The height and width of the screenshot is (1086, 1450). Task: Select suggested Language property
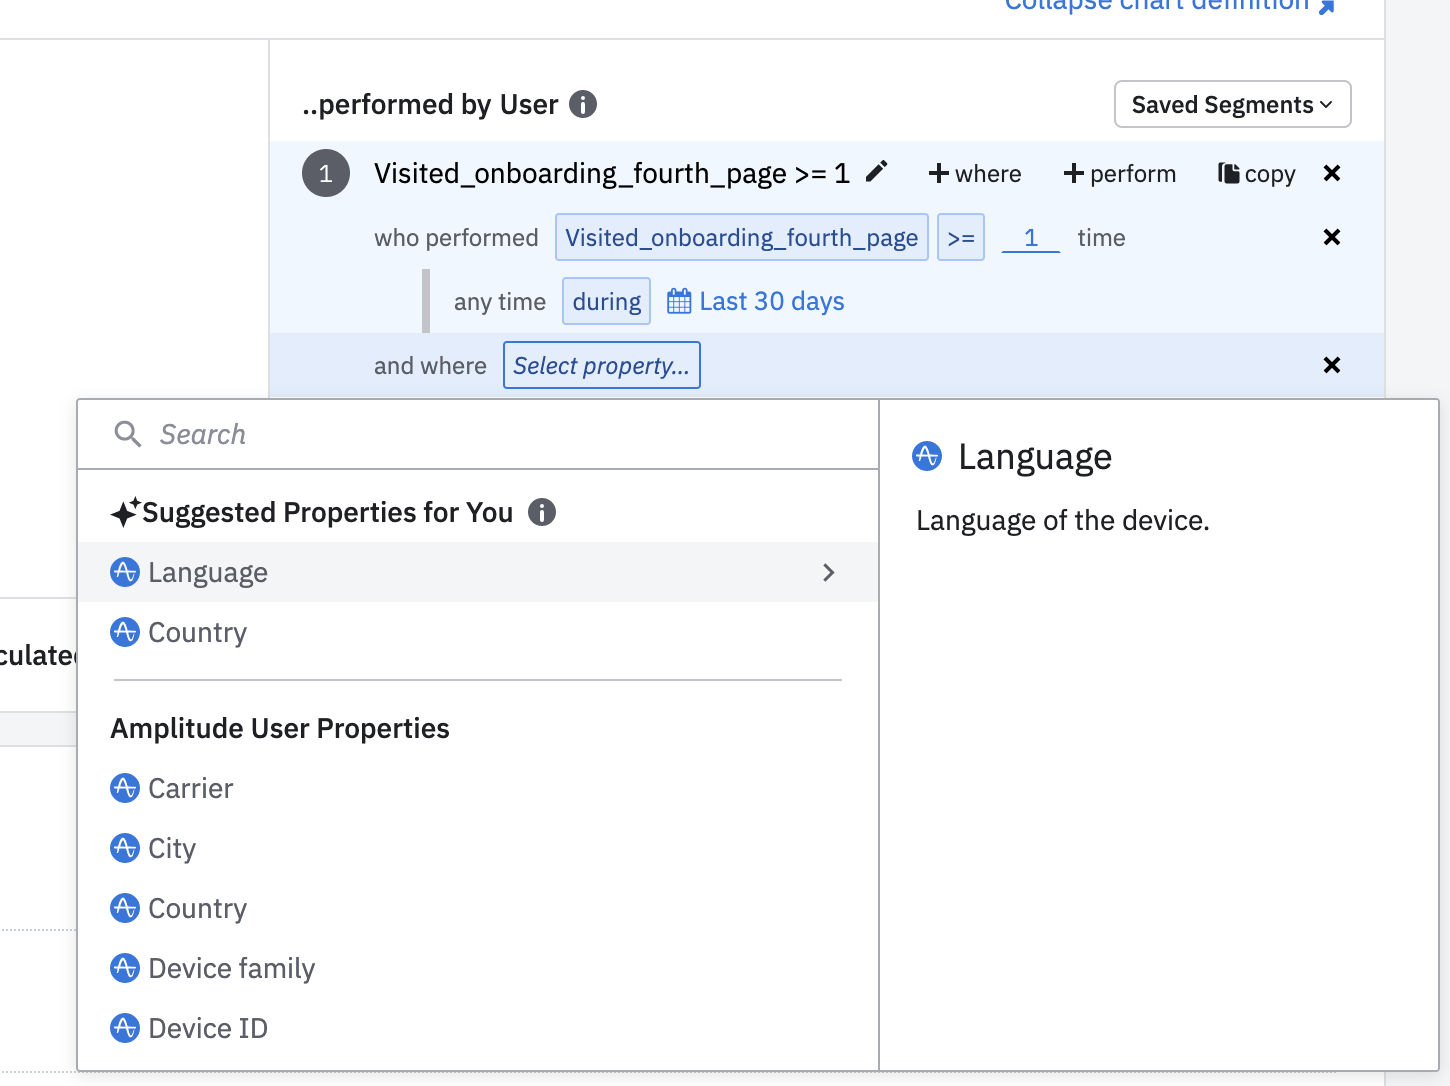point(478,572)
